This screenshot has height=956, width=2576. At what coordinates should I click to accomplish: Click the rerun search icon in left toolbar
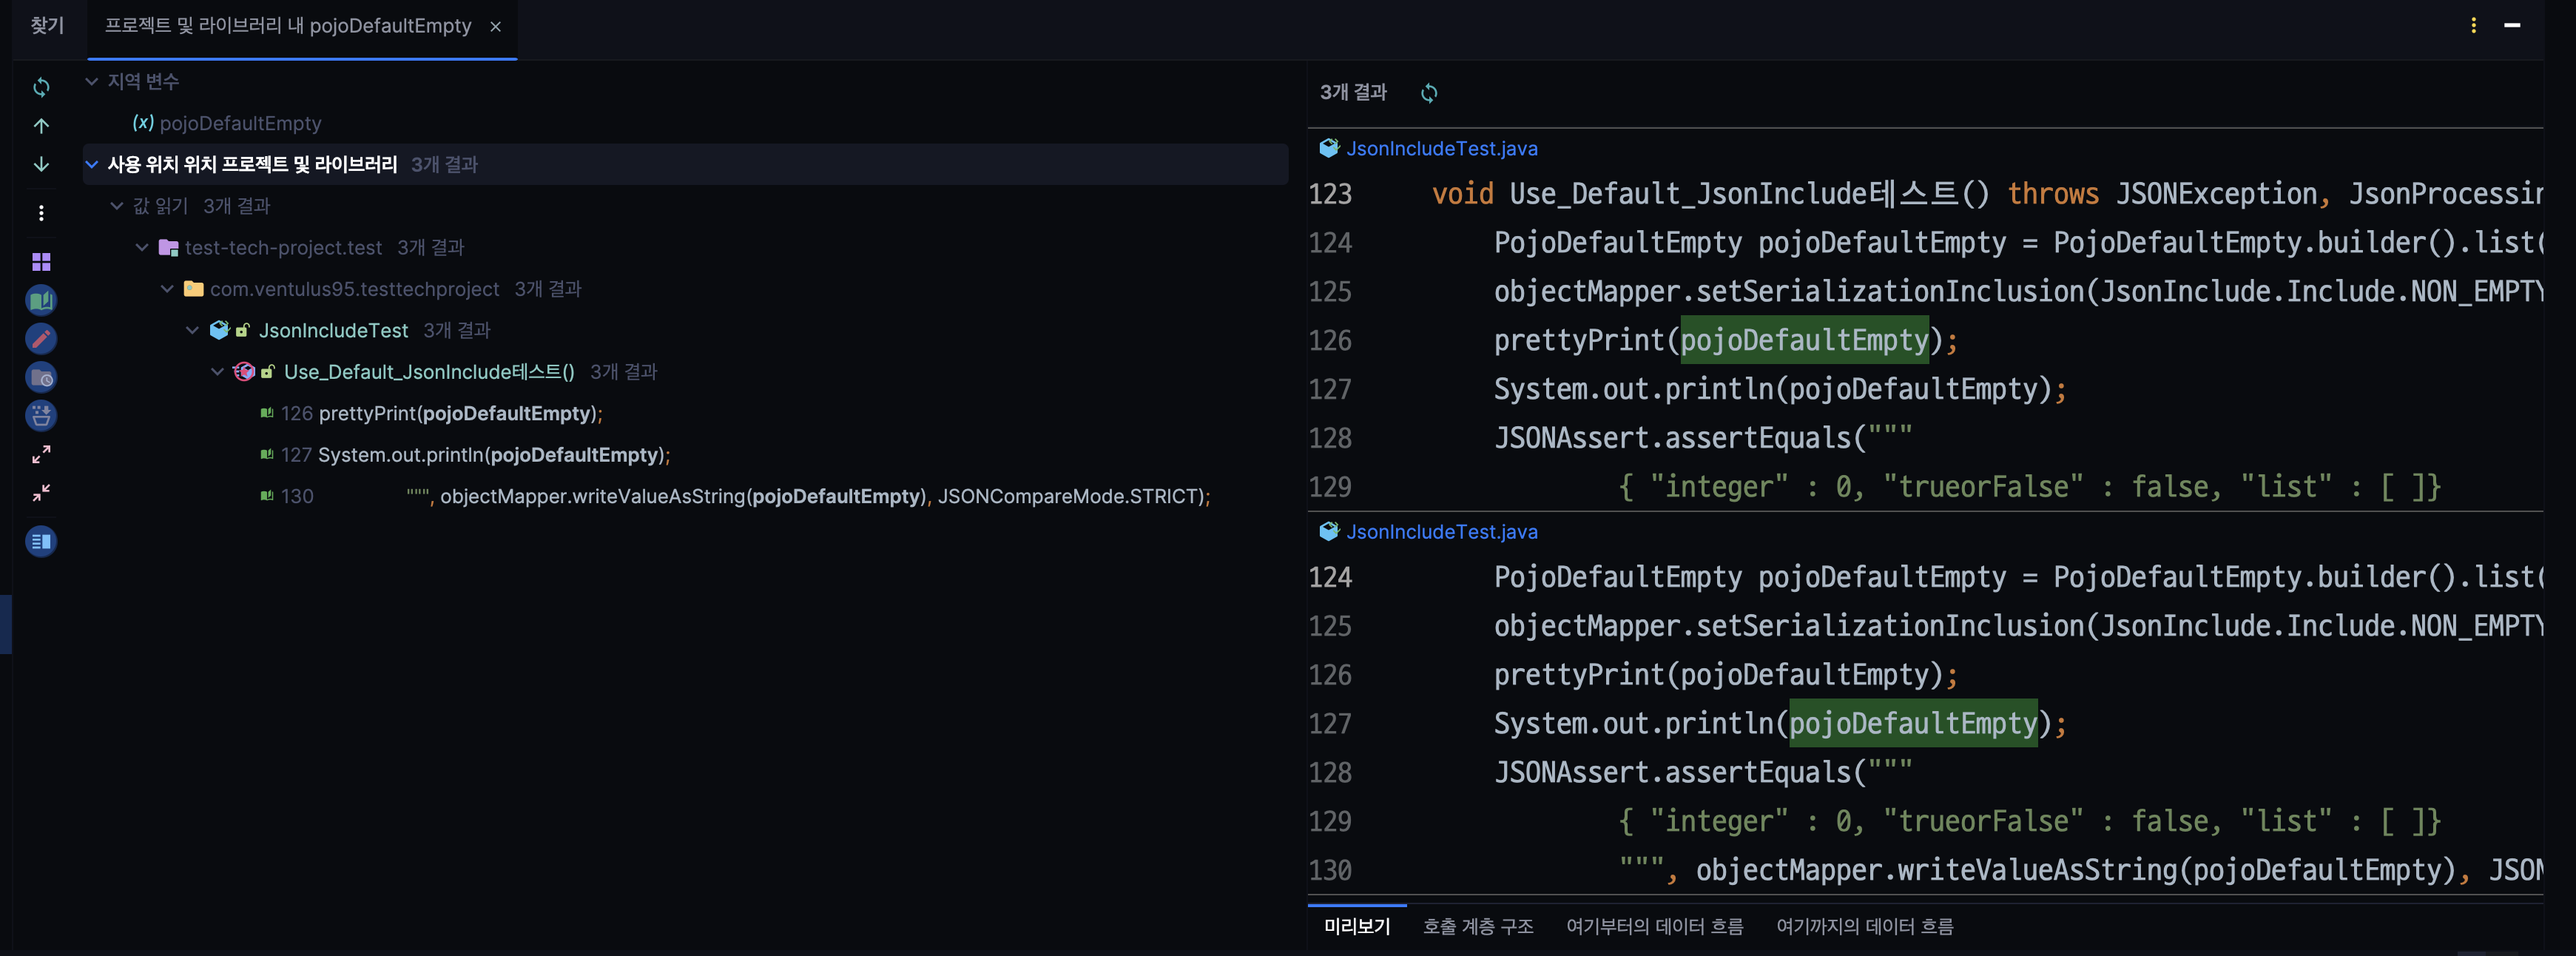(x=41, y=88)
